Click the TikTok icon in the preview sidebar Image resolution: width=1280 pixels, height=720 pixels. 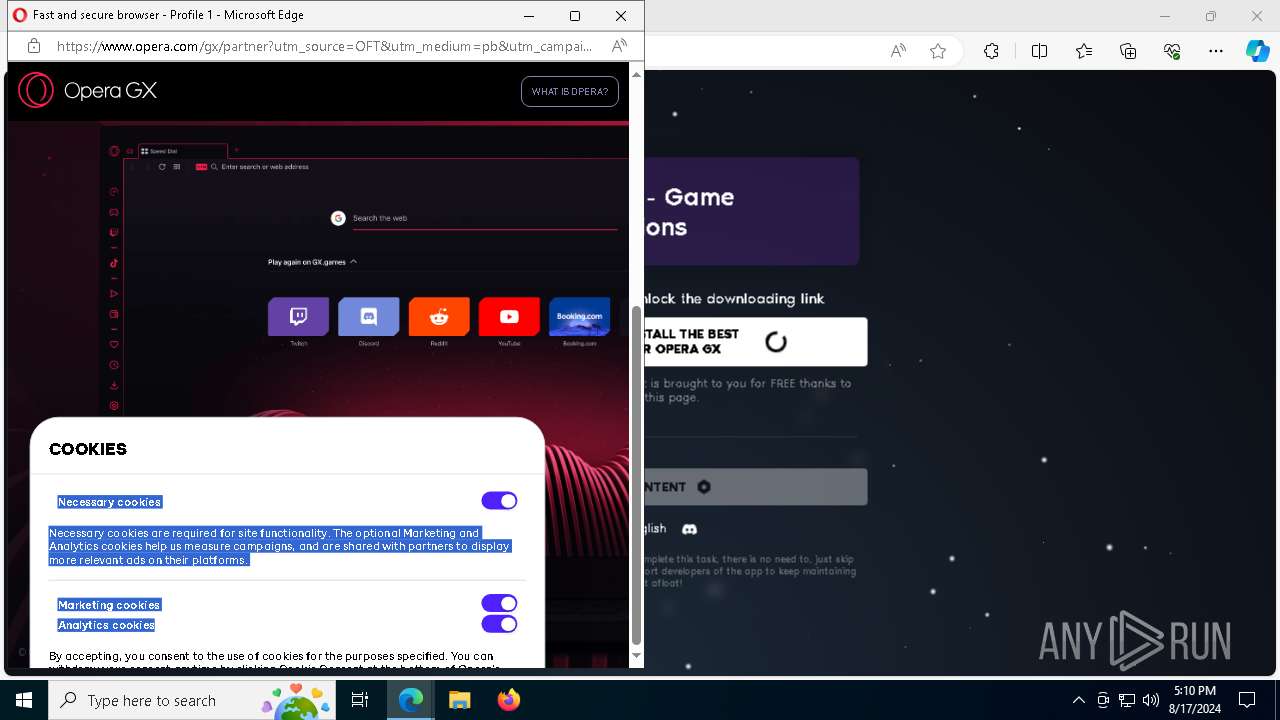pyautogui.click(x=114, y=263)
